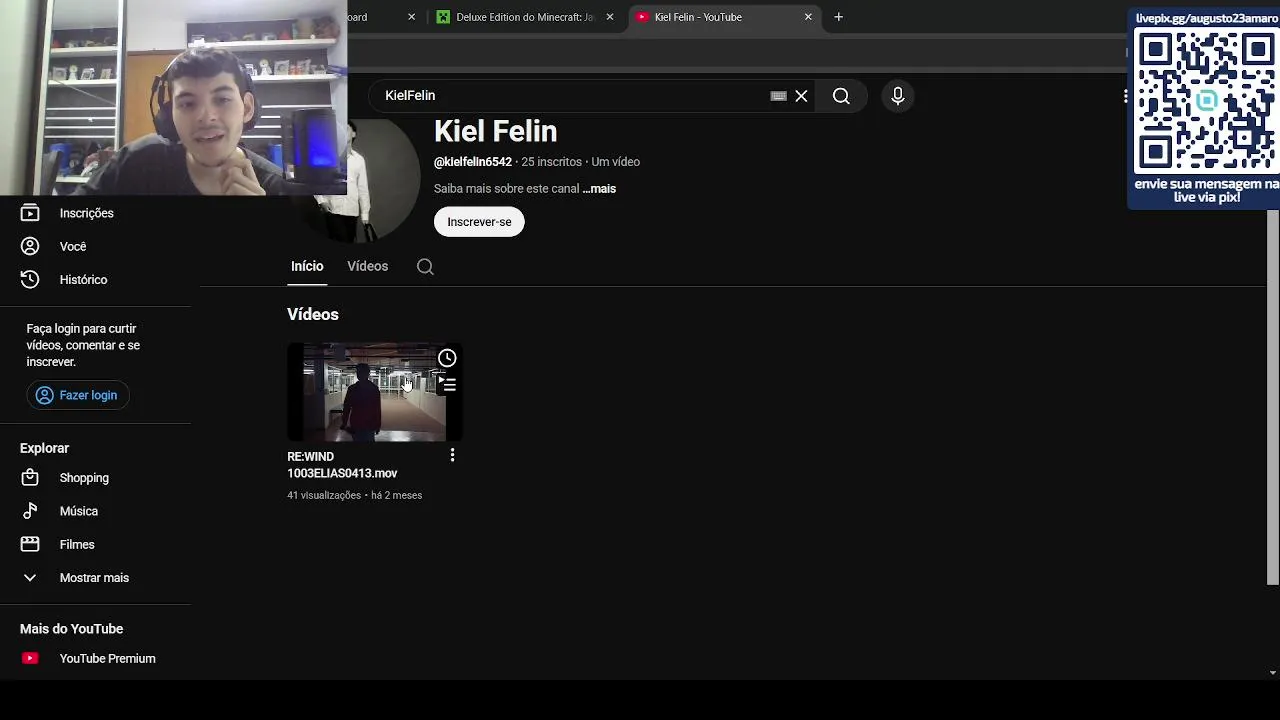Open the three-dot menu for RE:WIND video
The image size is (1280, 720).
click(452, 455)
